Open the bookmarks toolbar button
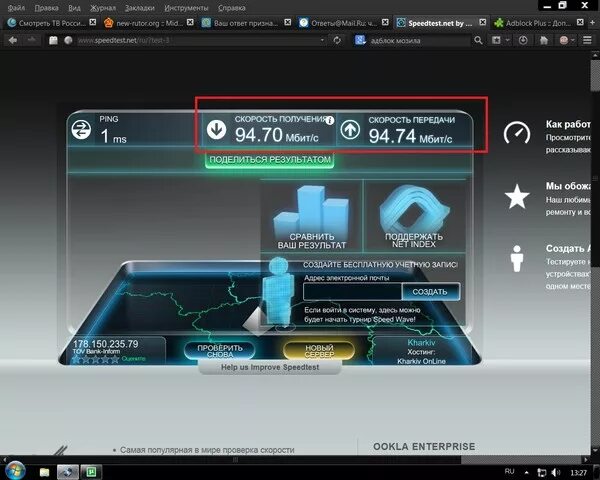The width and height of the screenshot is (600, 480). click(x=496, y=40)
